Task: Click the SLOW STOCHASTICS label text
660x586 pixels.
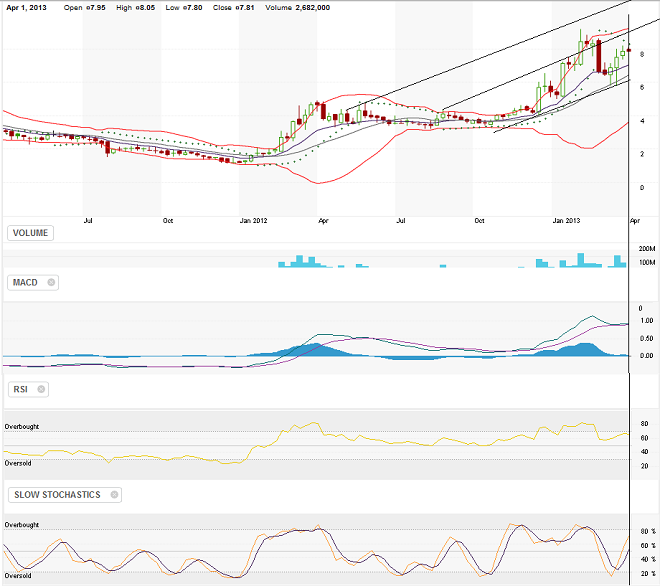Action: pos(56,494)
